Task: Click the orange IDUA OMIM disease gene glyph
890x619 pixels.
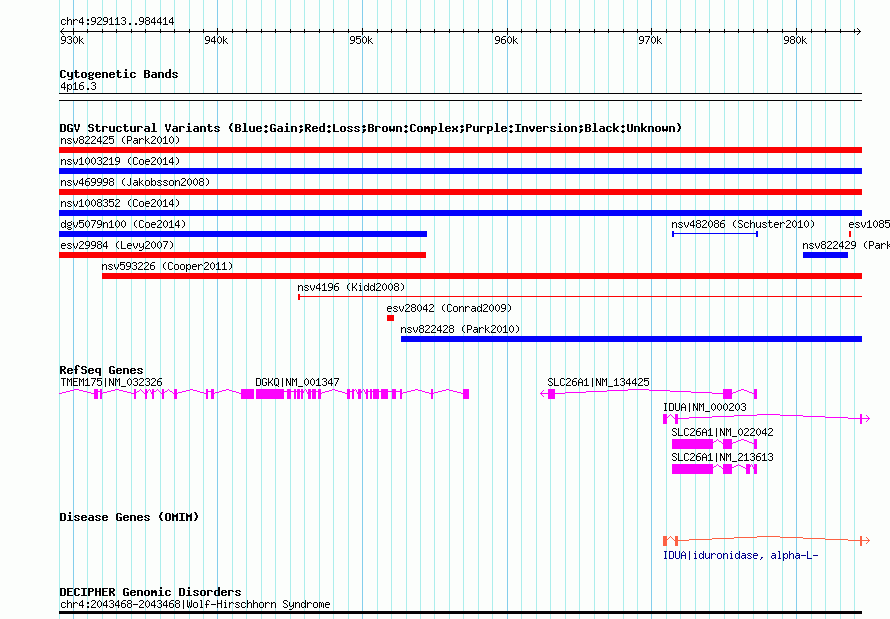Action: [766, 541]
